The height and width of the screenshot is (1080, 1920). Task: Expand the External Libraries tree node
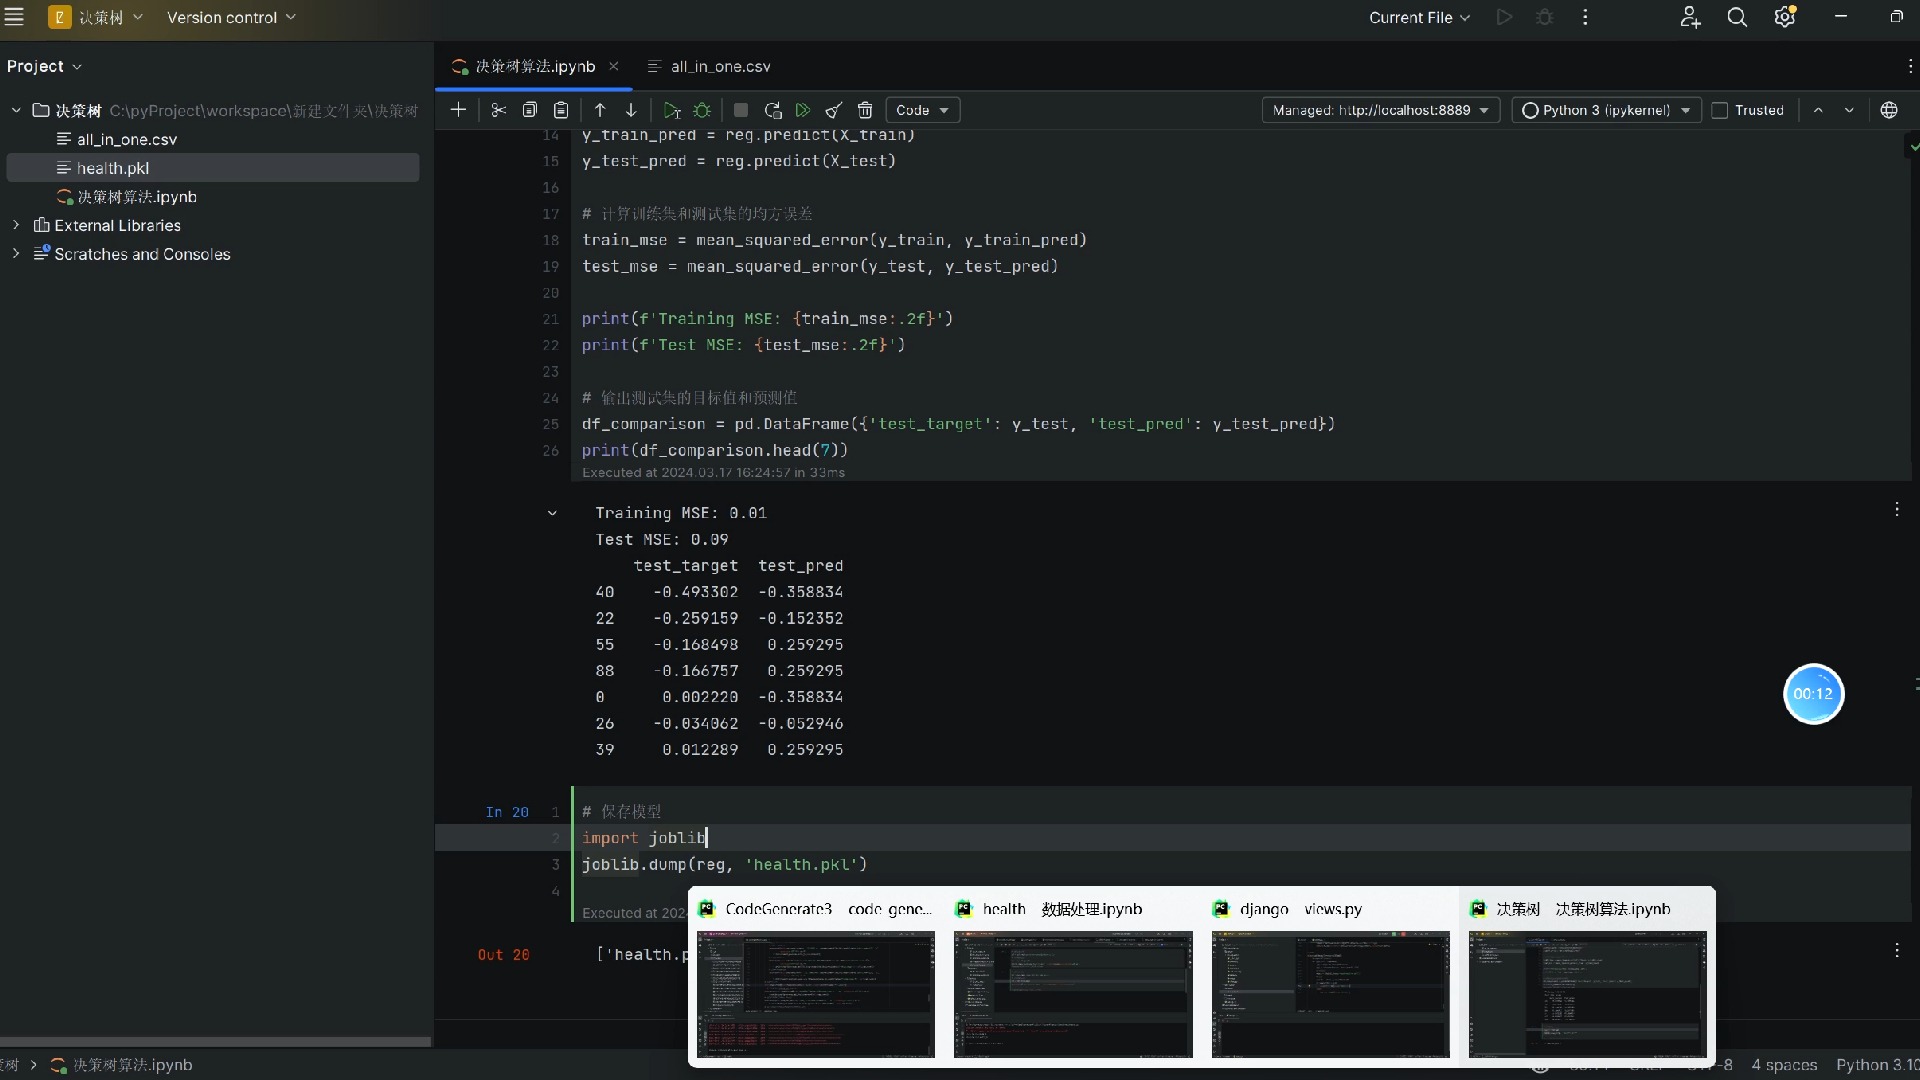(16, 225)
